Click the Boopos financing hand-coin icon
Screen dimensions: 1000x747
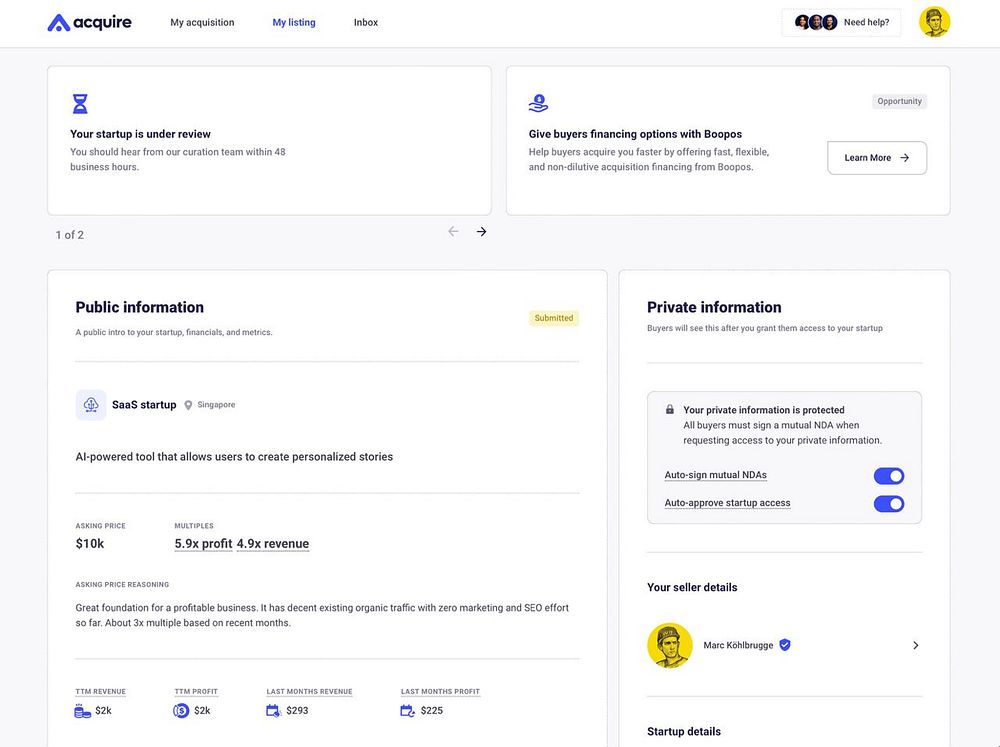click(x=538, y=103)
